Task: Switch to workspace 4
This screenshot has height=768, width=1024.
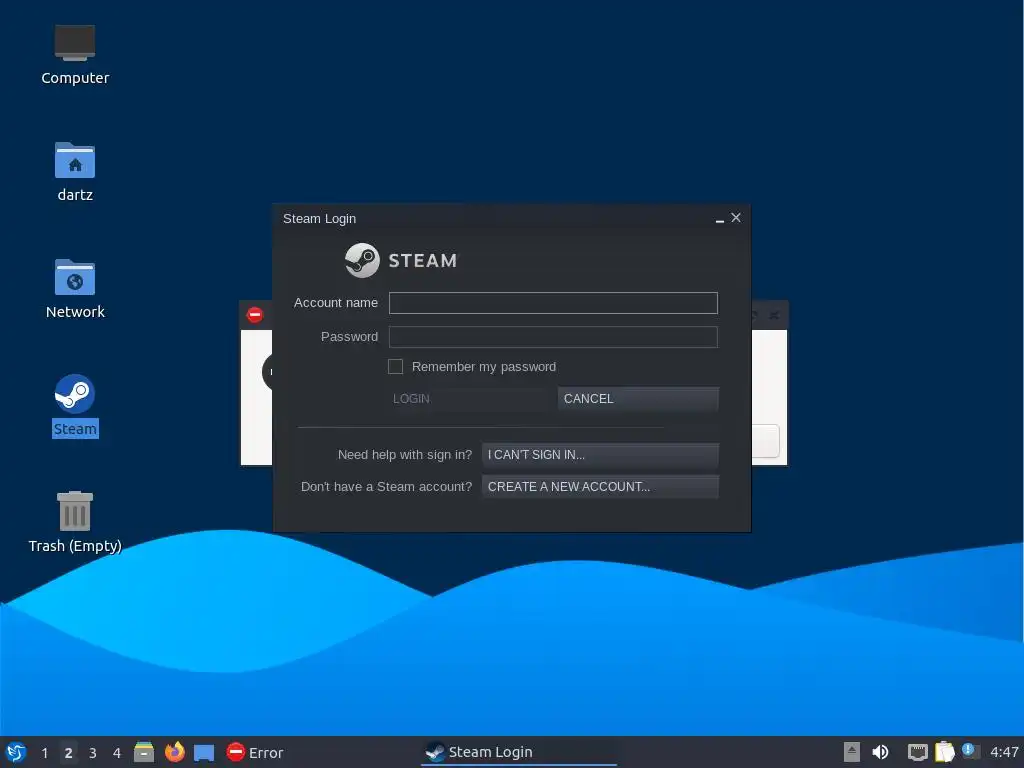Action: 117,753
